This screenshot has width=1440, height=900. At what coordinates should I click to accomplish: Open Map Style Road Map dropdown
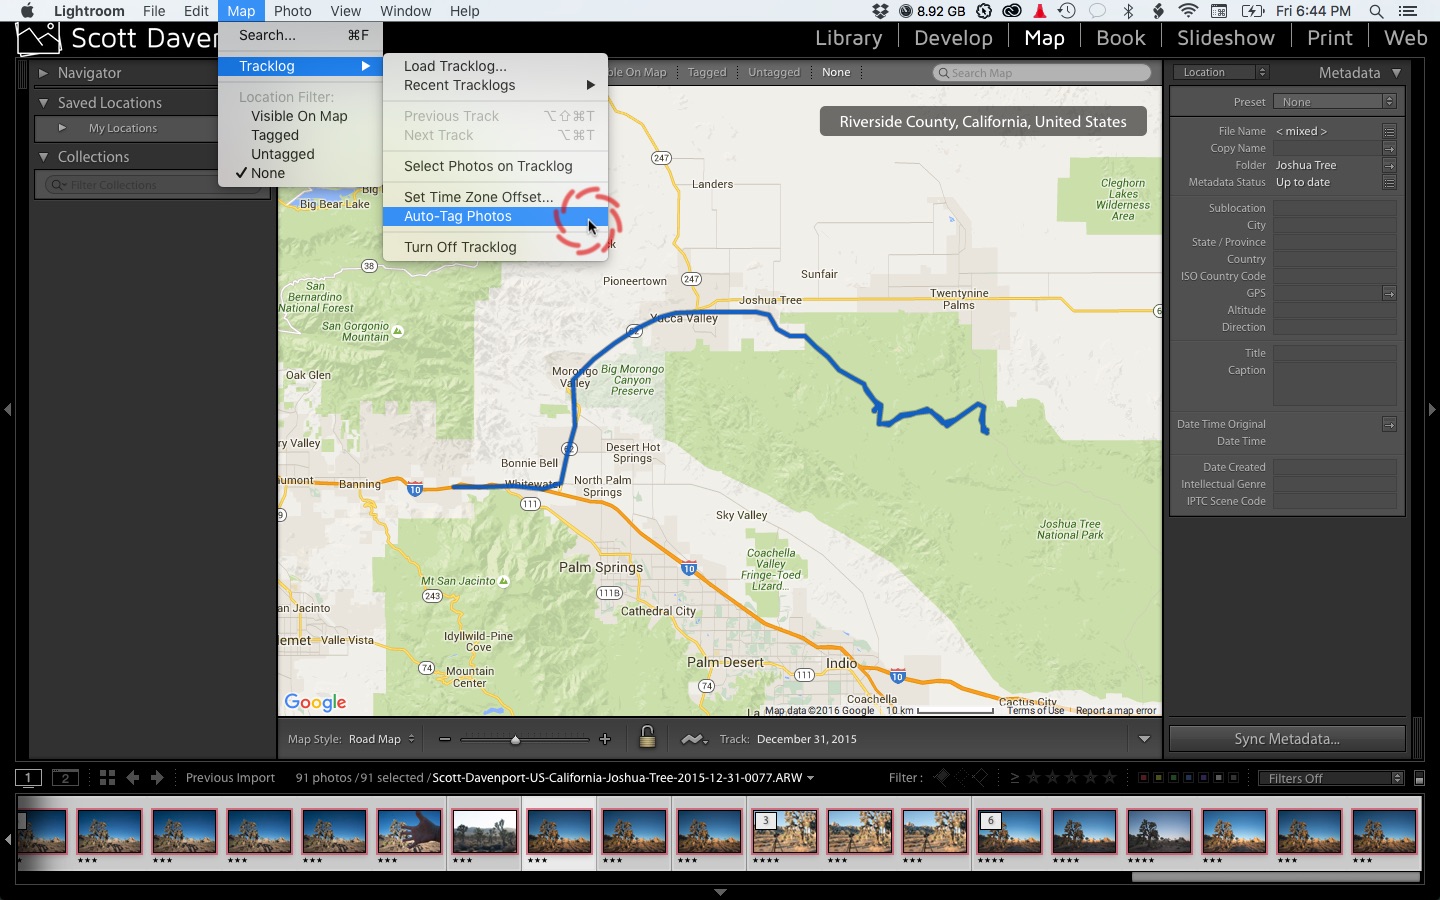(x=381, y=739)
